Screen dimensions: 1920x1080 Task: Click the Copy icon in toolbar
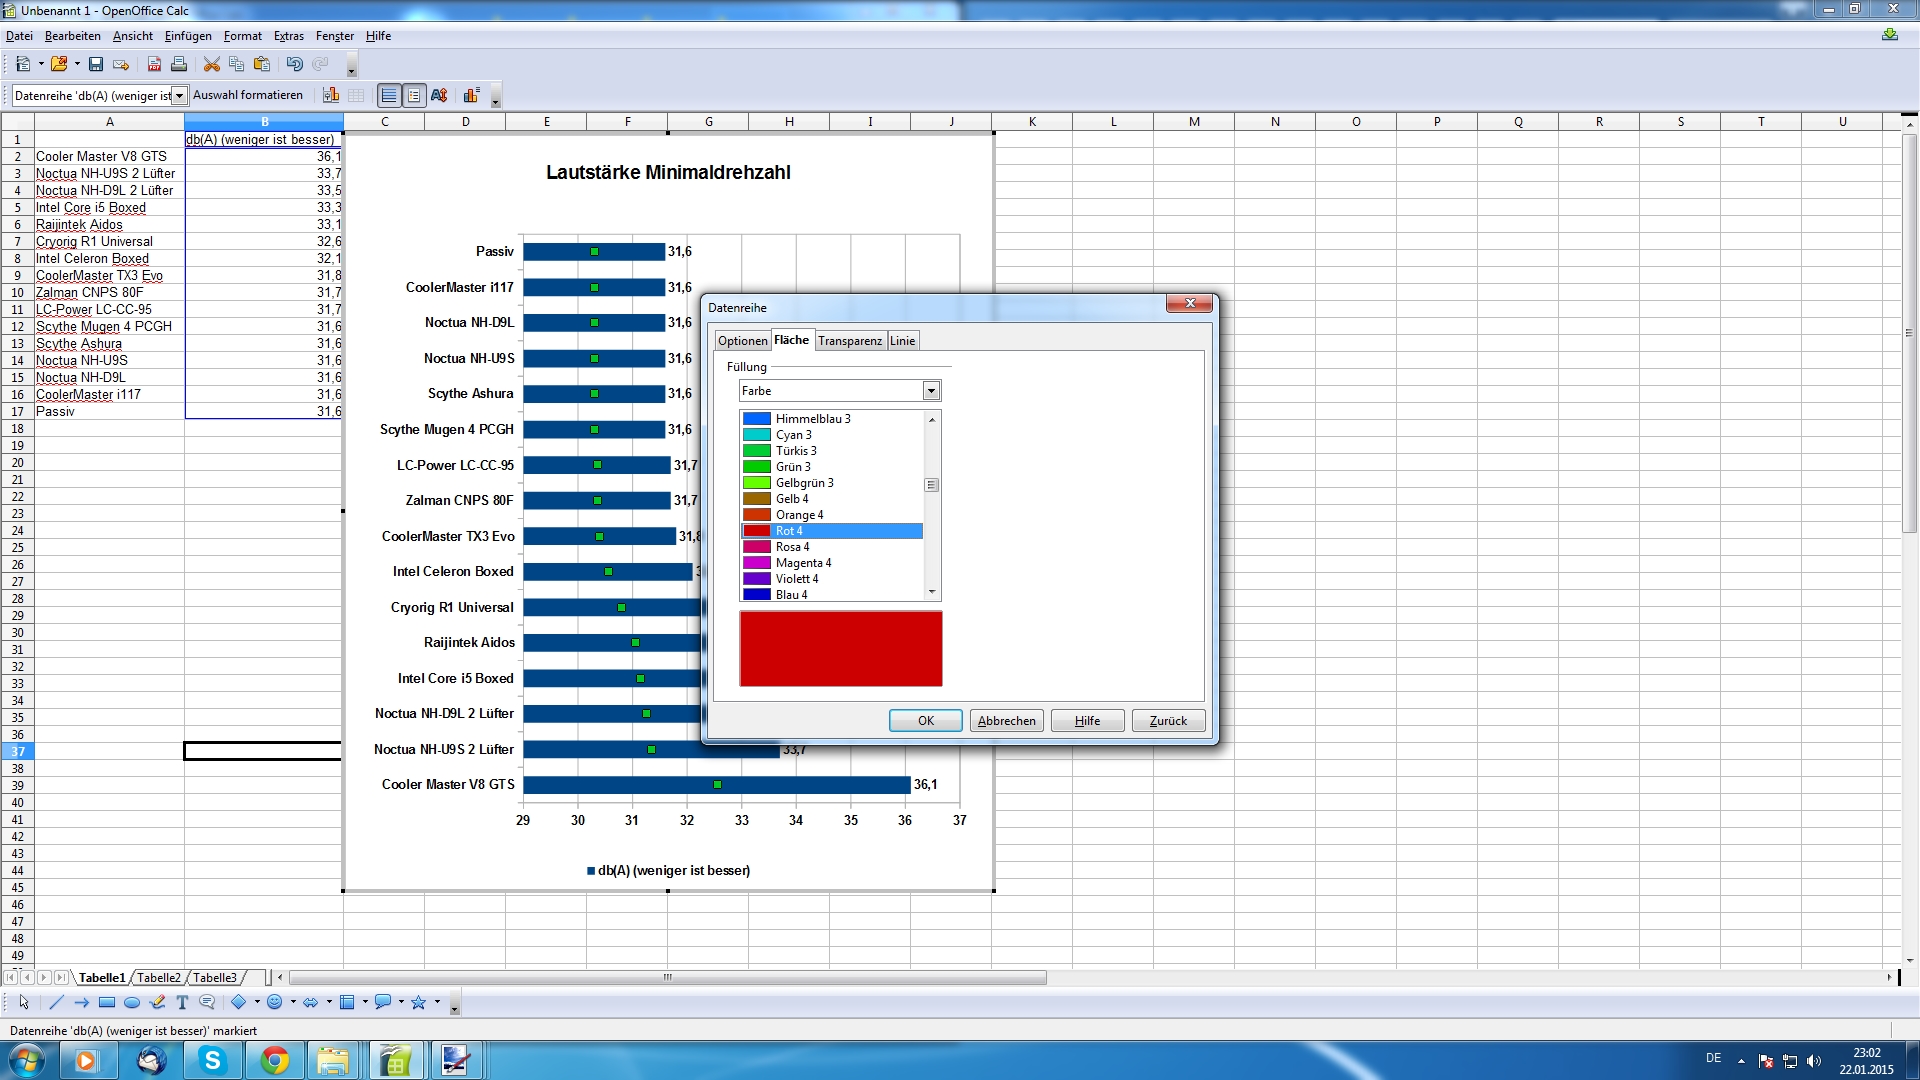(x=237, y=64)
